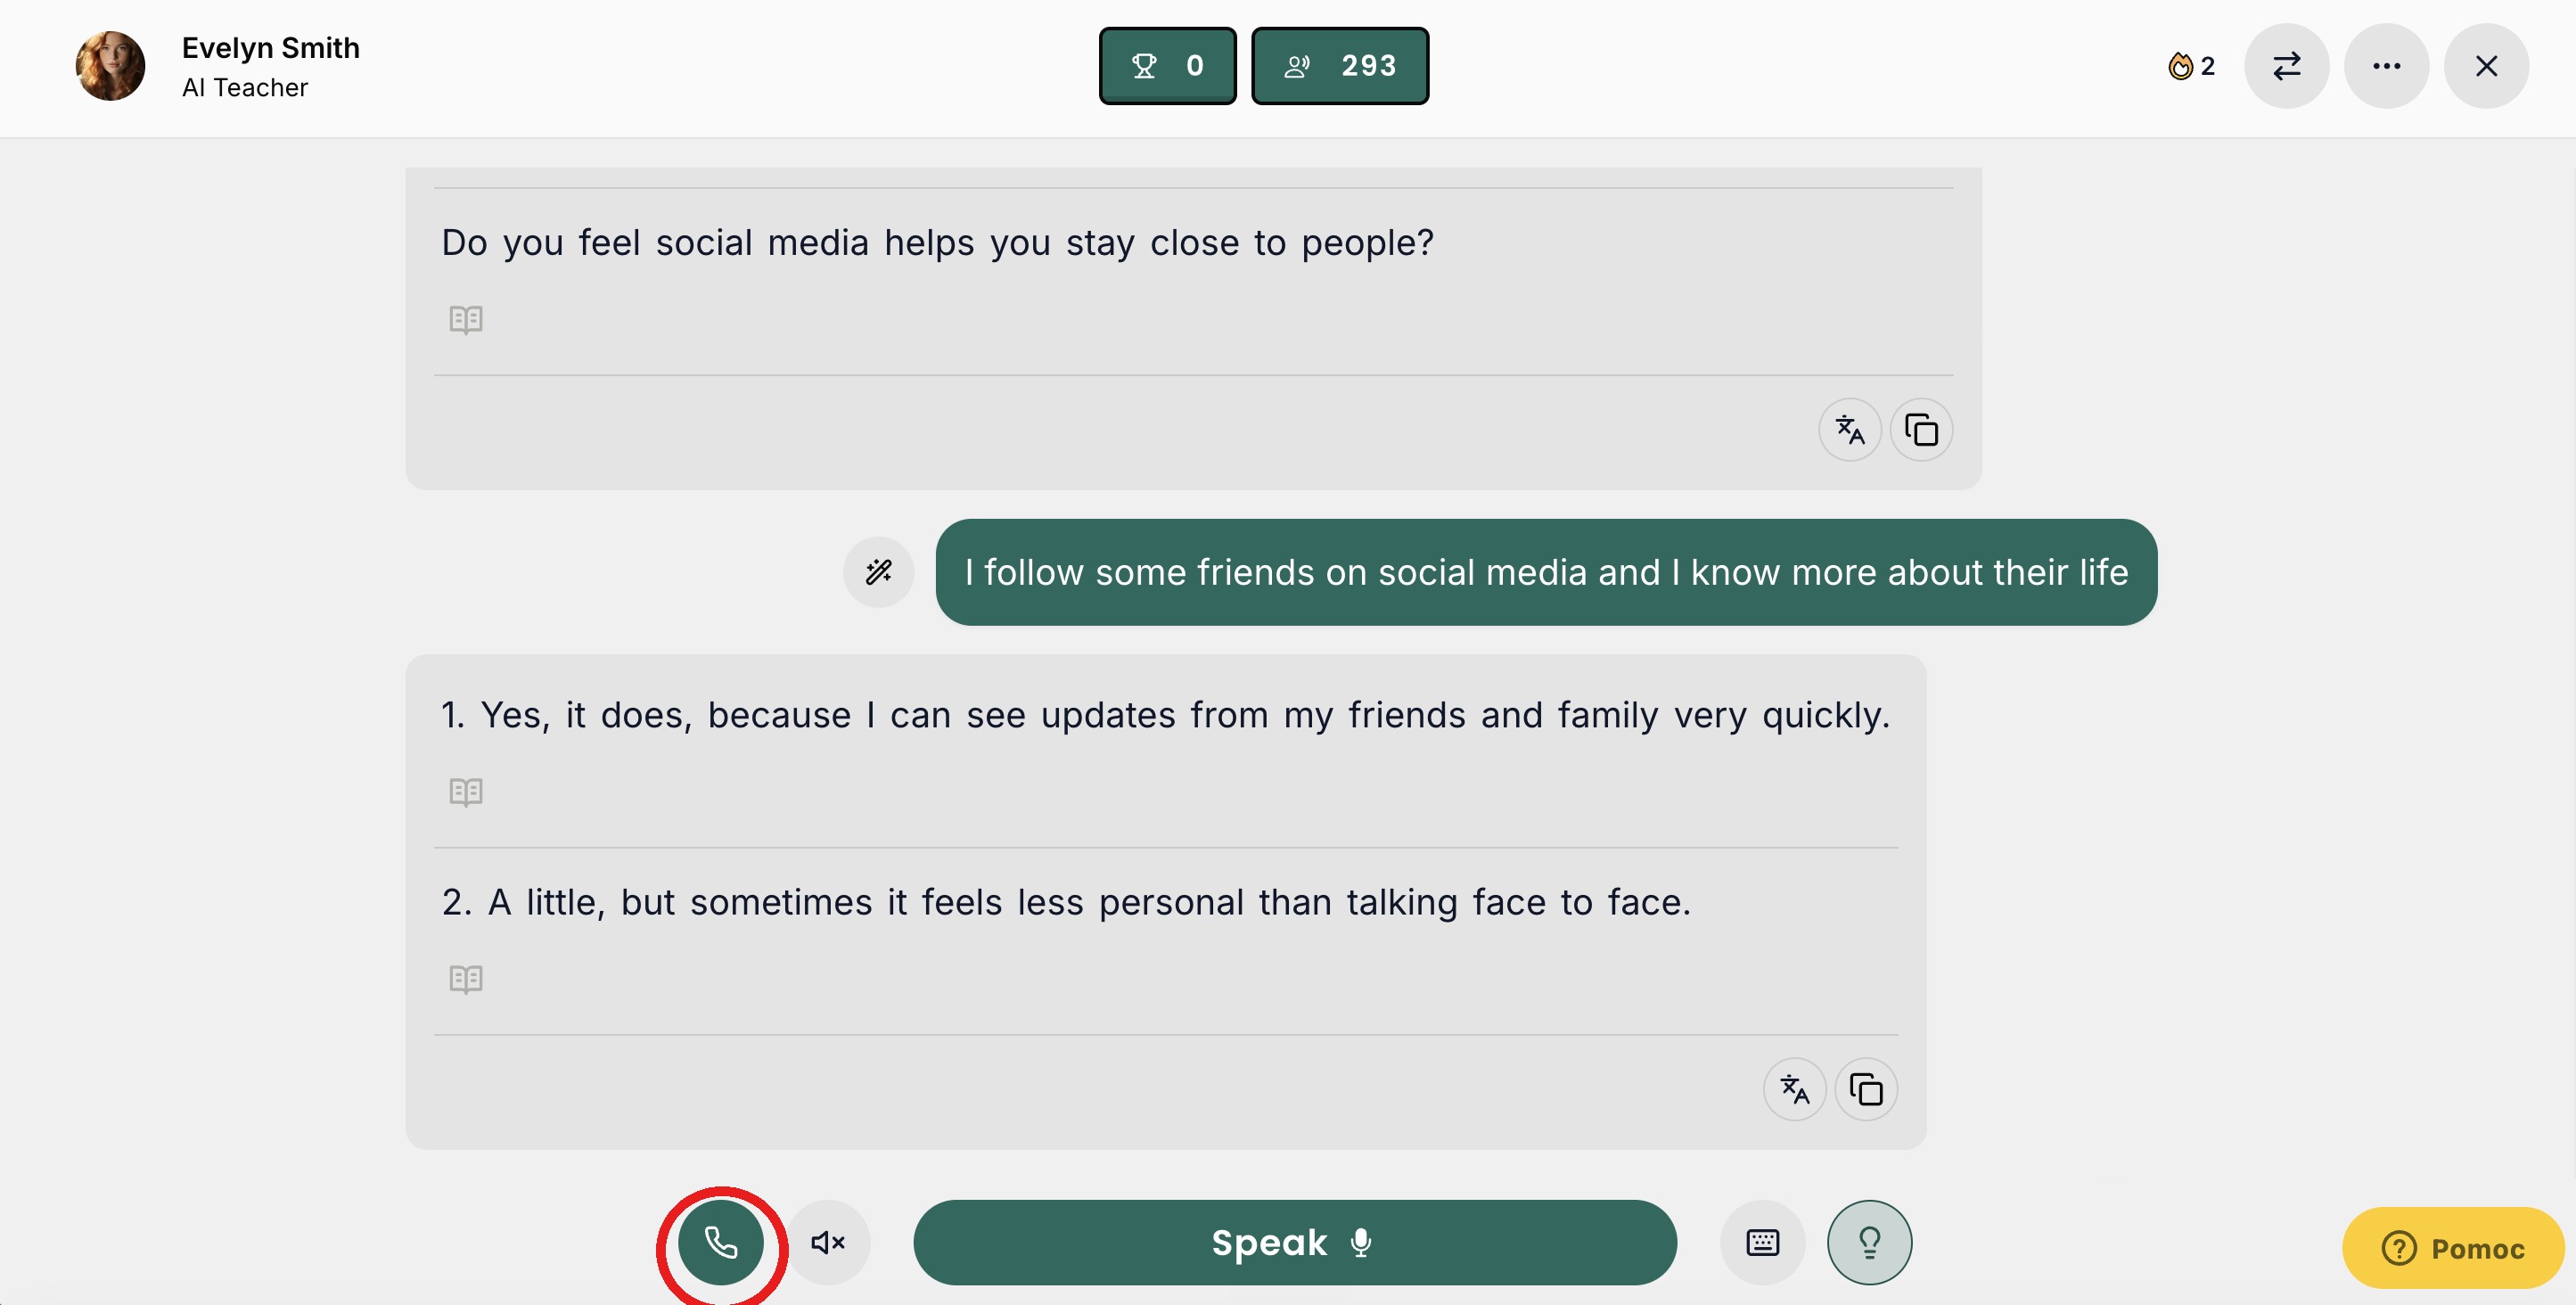Open the three-dots more options menu
The width and height of the screenshot is (2576, 1305).
coord(2386,66)
